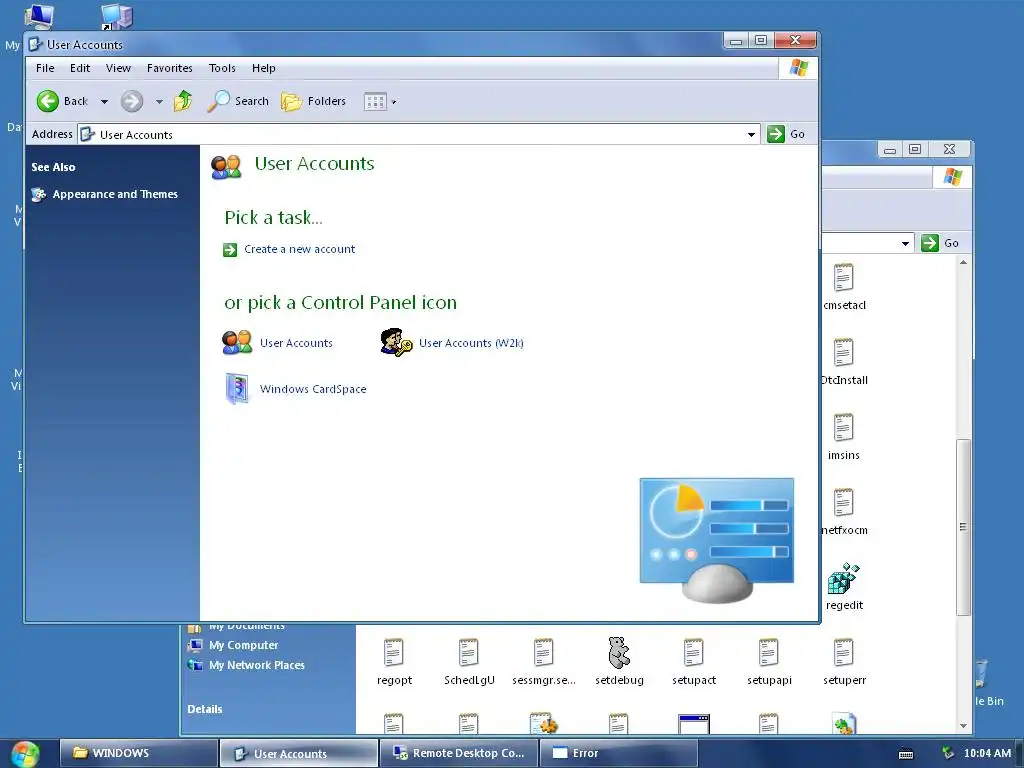Open the File menu

[45, 68]
